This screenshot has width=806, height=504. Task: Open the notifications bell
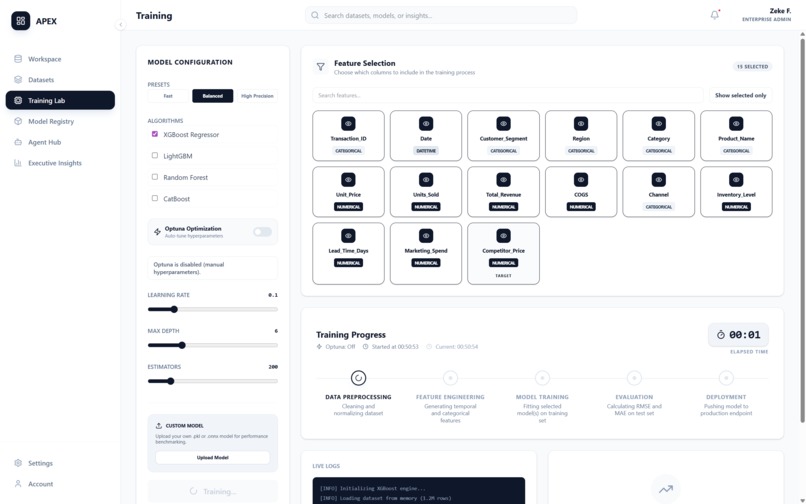tap(715, 15)
